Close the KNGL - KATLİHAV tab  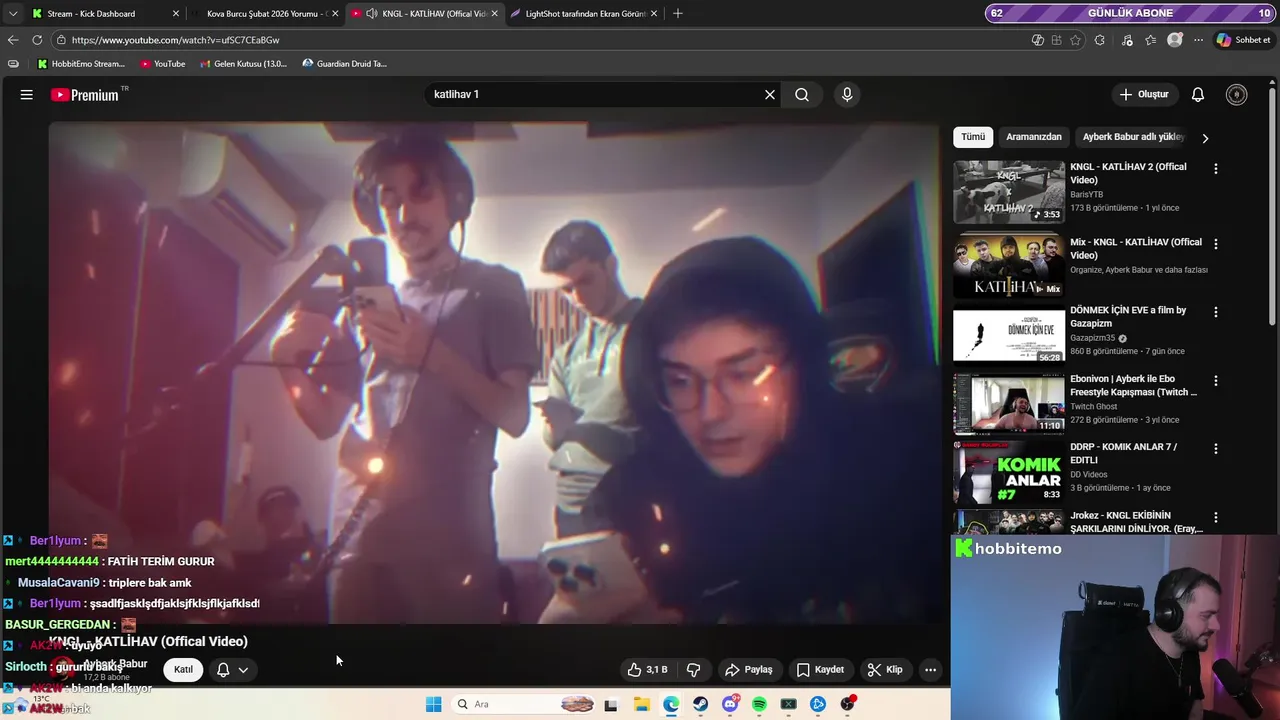coord(494,13)
